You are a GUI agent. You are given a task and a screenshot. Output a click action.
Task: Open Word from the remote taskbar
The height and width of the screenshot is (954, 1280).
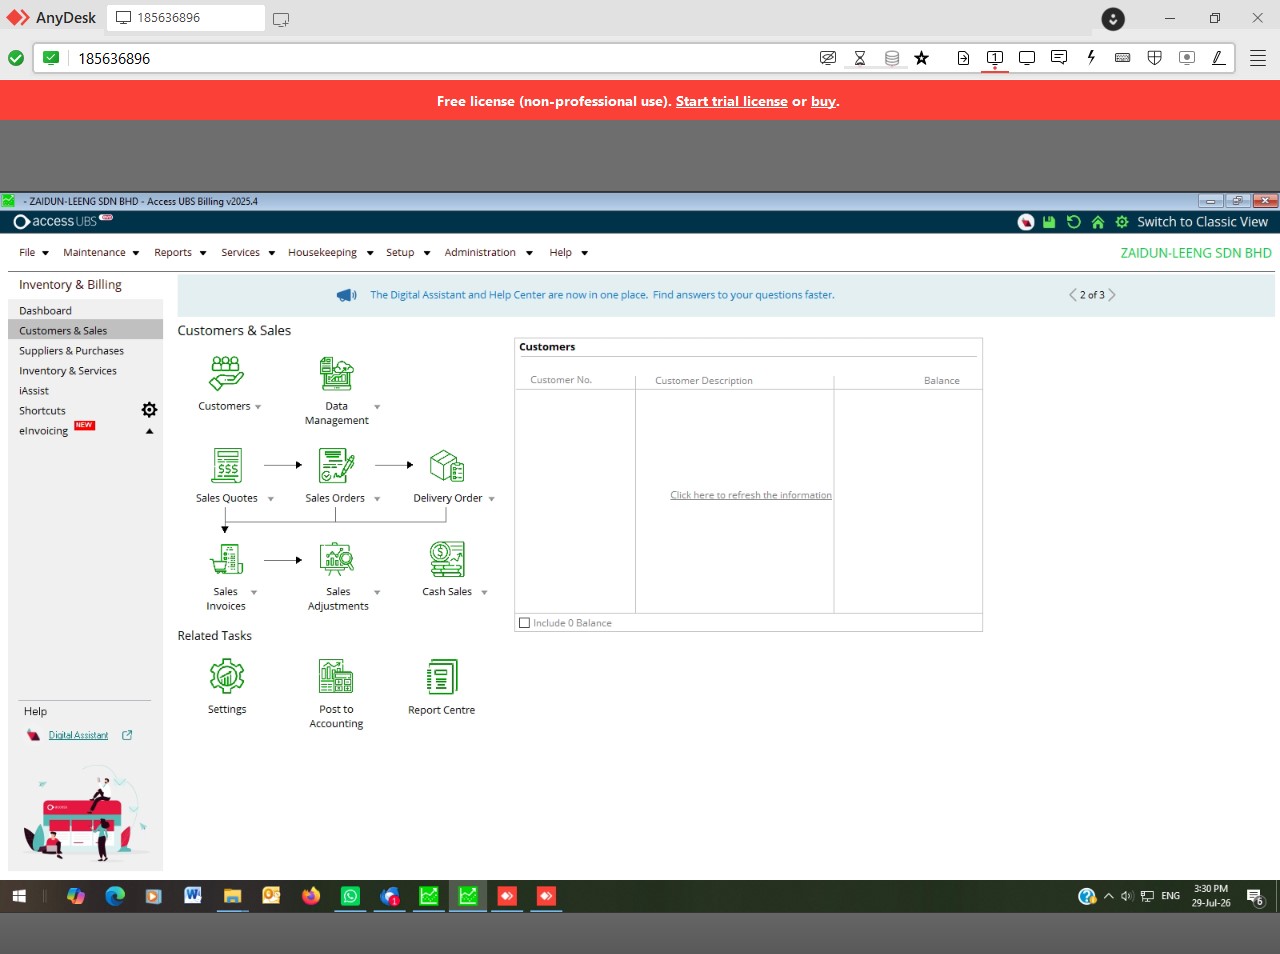tap(193, 896)
